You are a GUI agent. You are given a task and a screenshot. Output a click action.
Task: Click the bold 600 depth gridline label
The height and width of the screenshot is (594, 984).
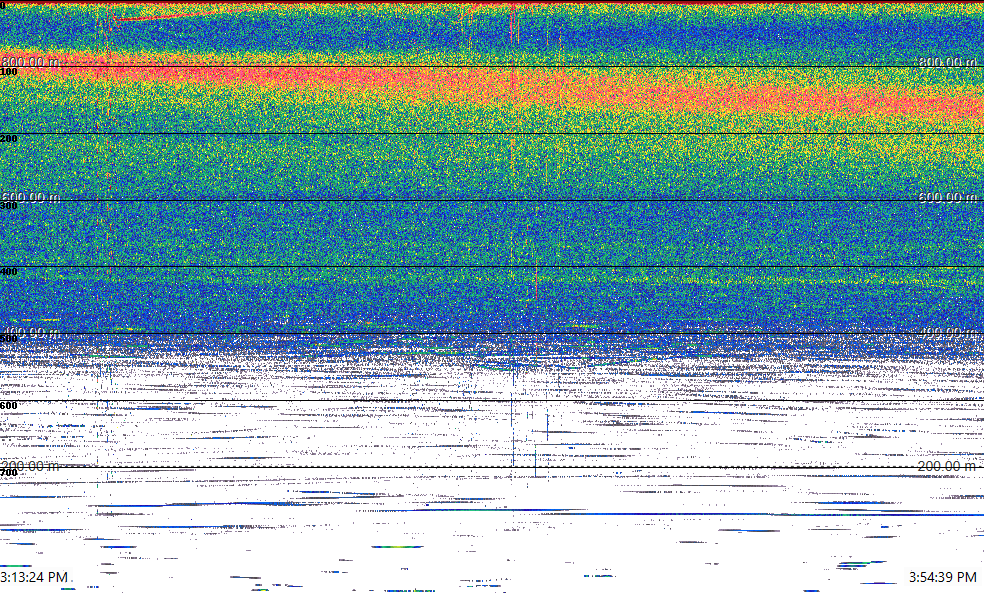pyautogui.click(x=9, y=406)
